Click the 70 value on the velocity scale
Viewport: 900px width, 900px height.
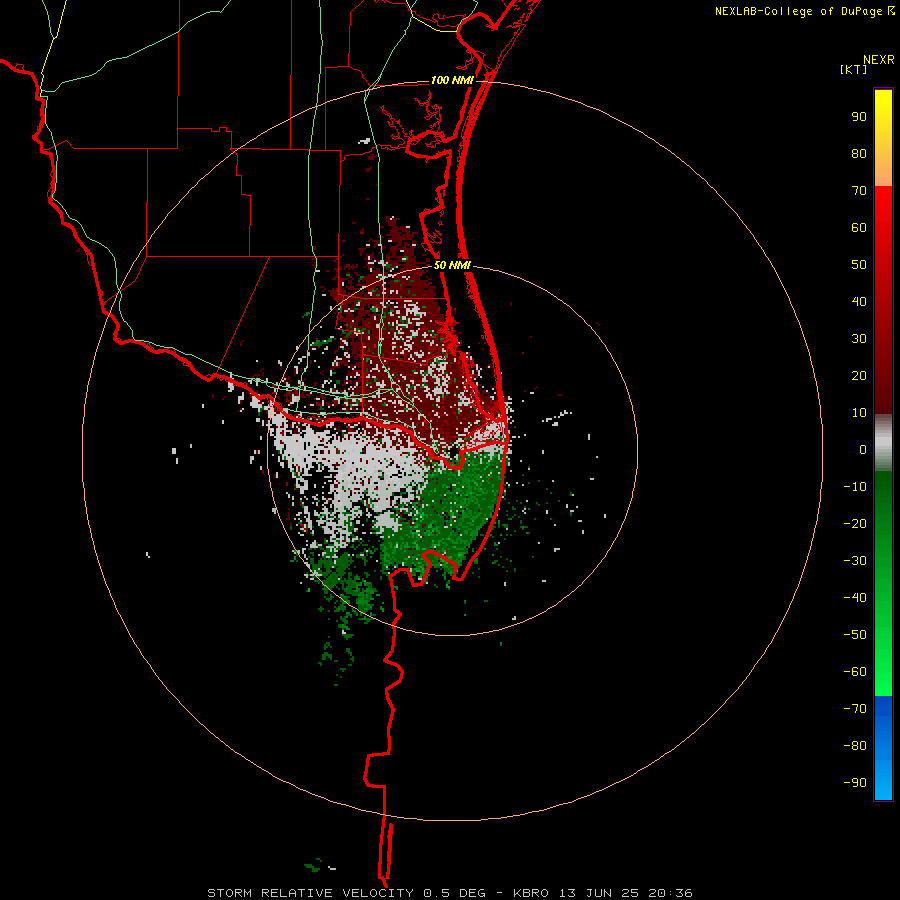(x=859, y=191)
